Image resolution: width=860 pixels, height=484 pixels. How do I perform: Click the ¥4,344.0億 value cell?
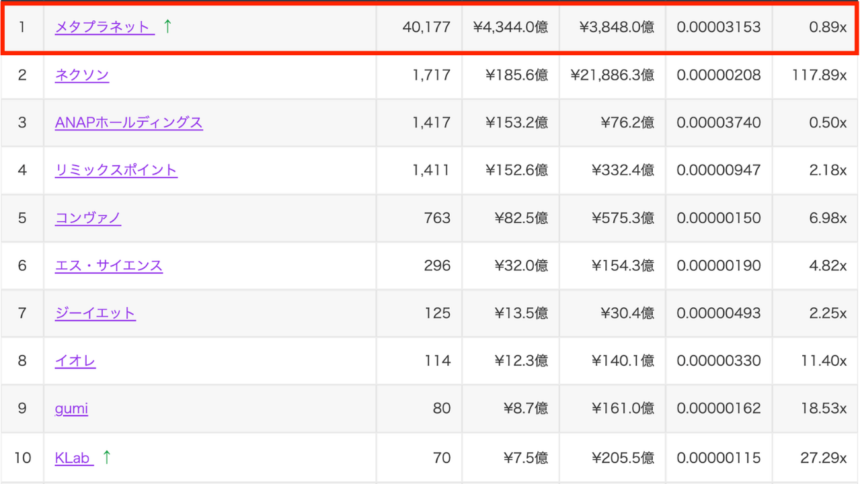[510, 27]
